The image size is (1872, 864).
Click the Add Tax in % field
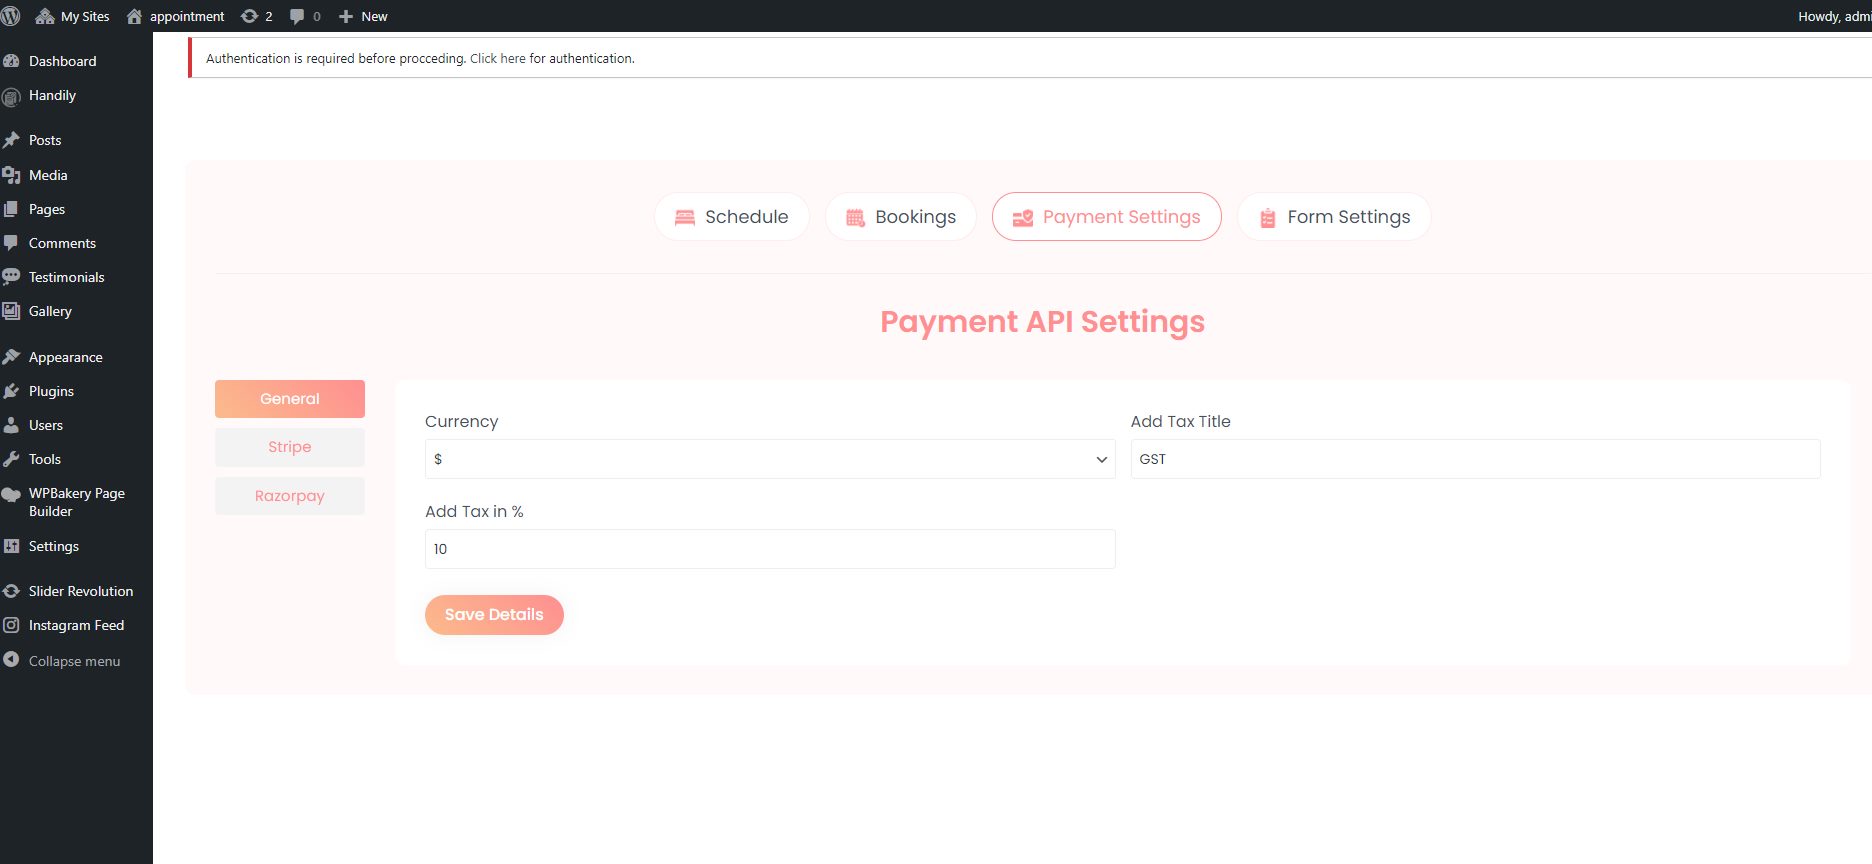pos(769,549)
